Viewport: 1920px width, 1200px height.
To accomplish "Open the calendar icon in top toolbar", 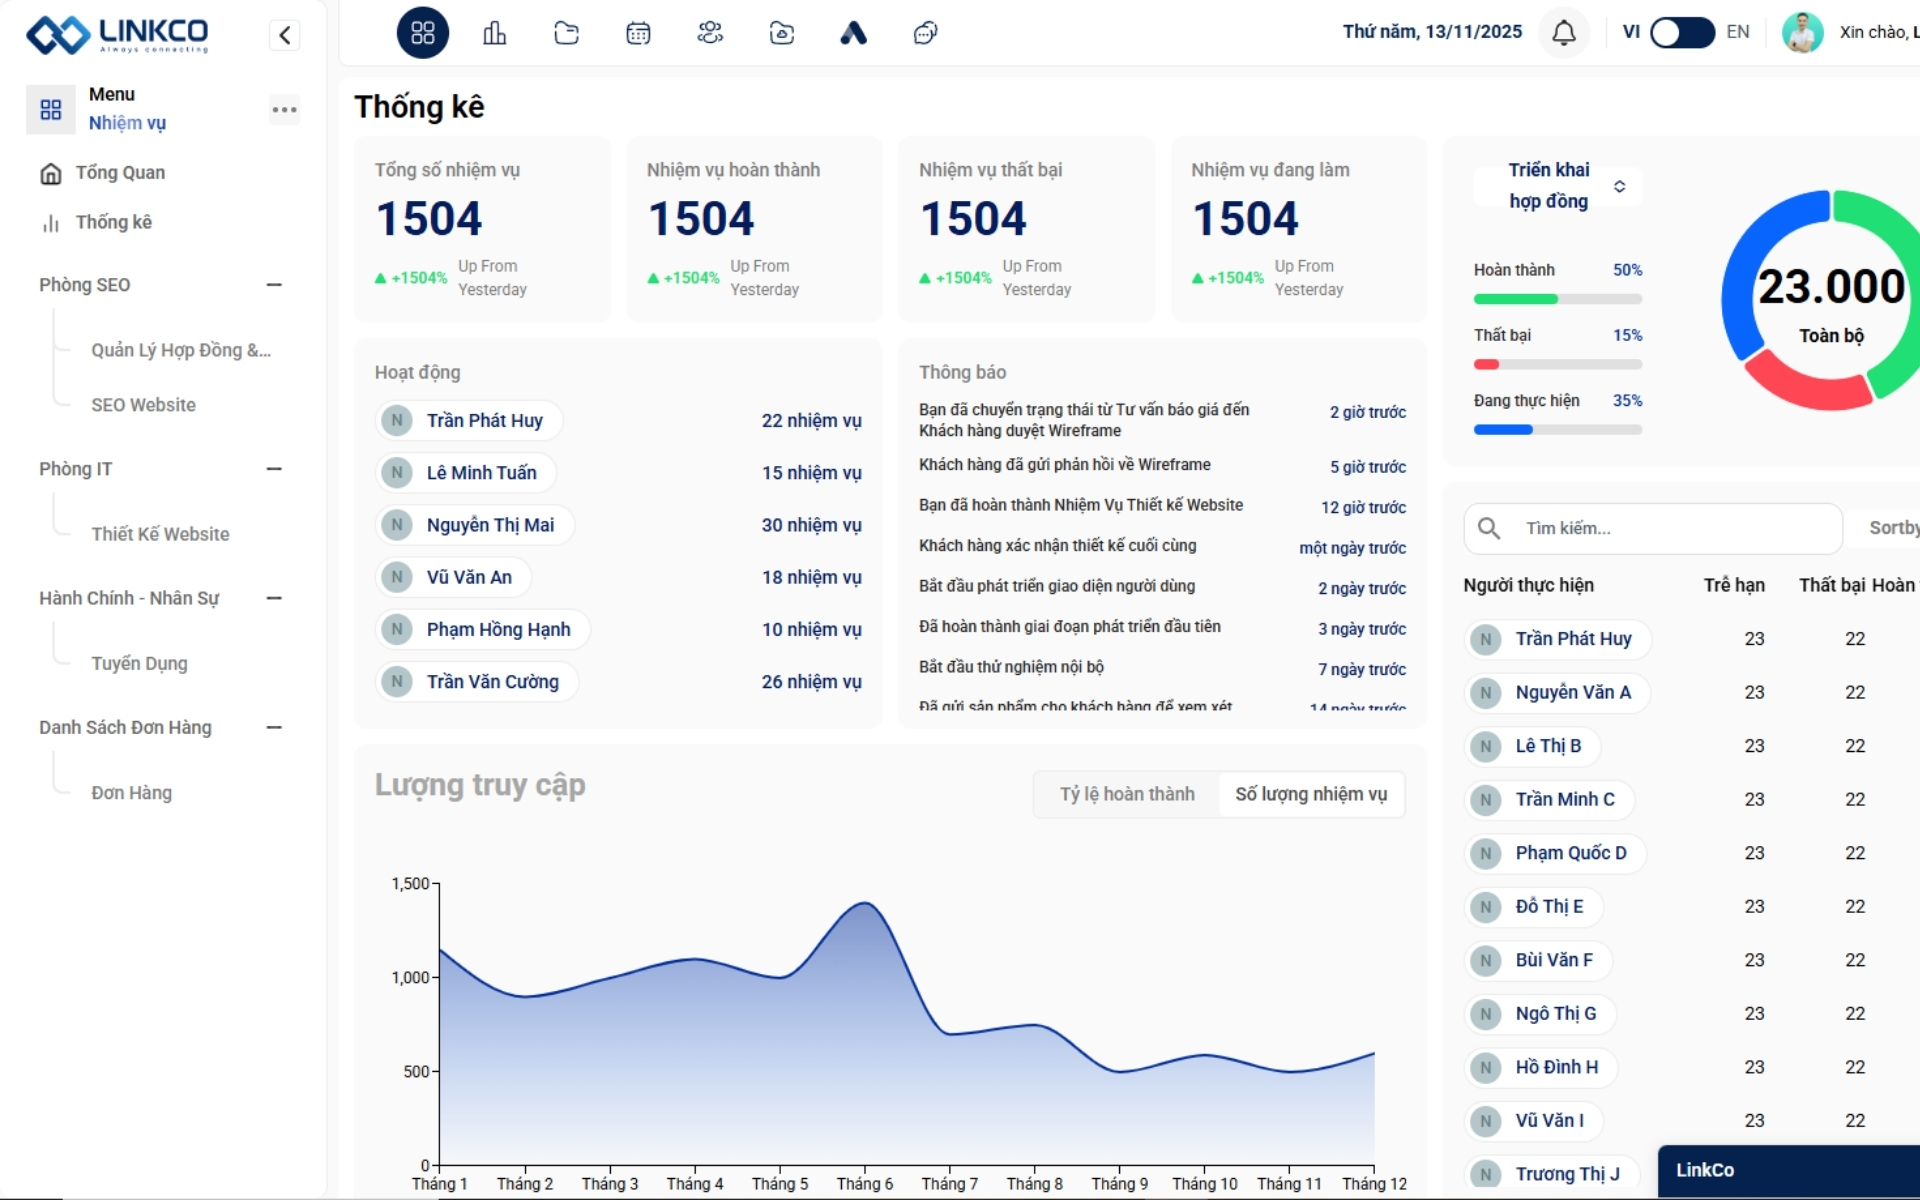I will point(638,33).
